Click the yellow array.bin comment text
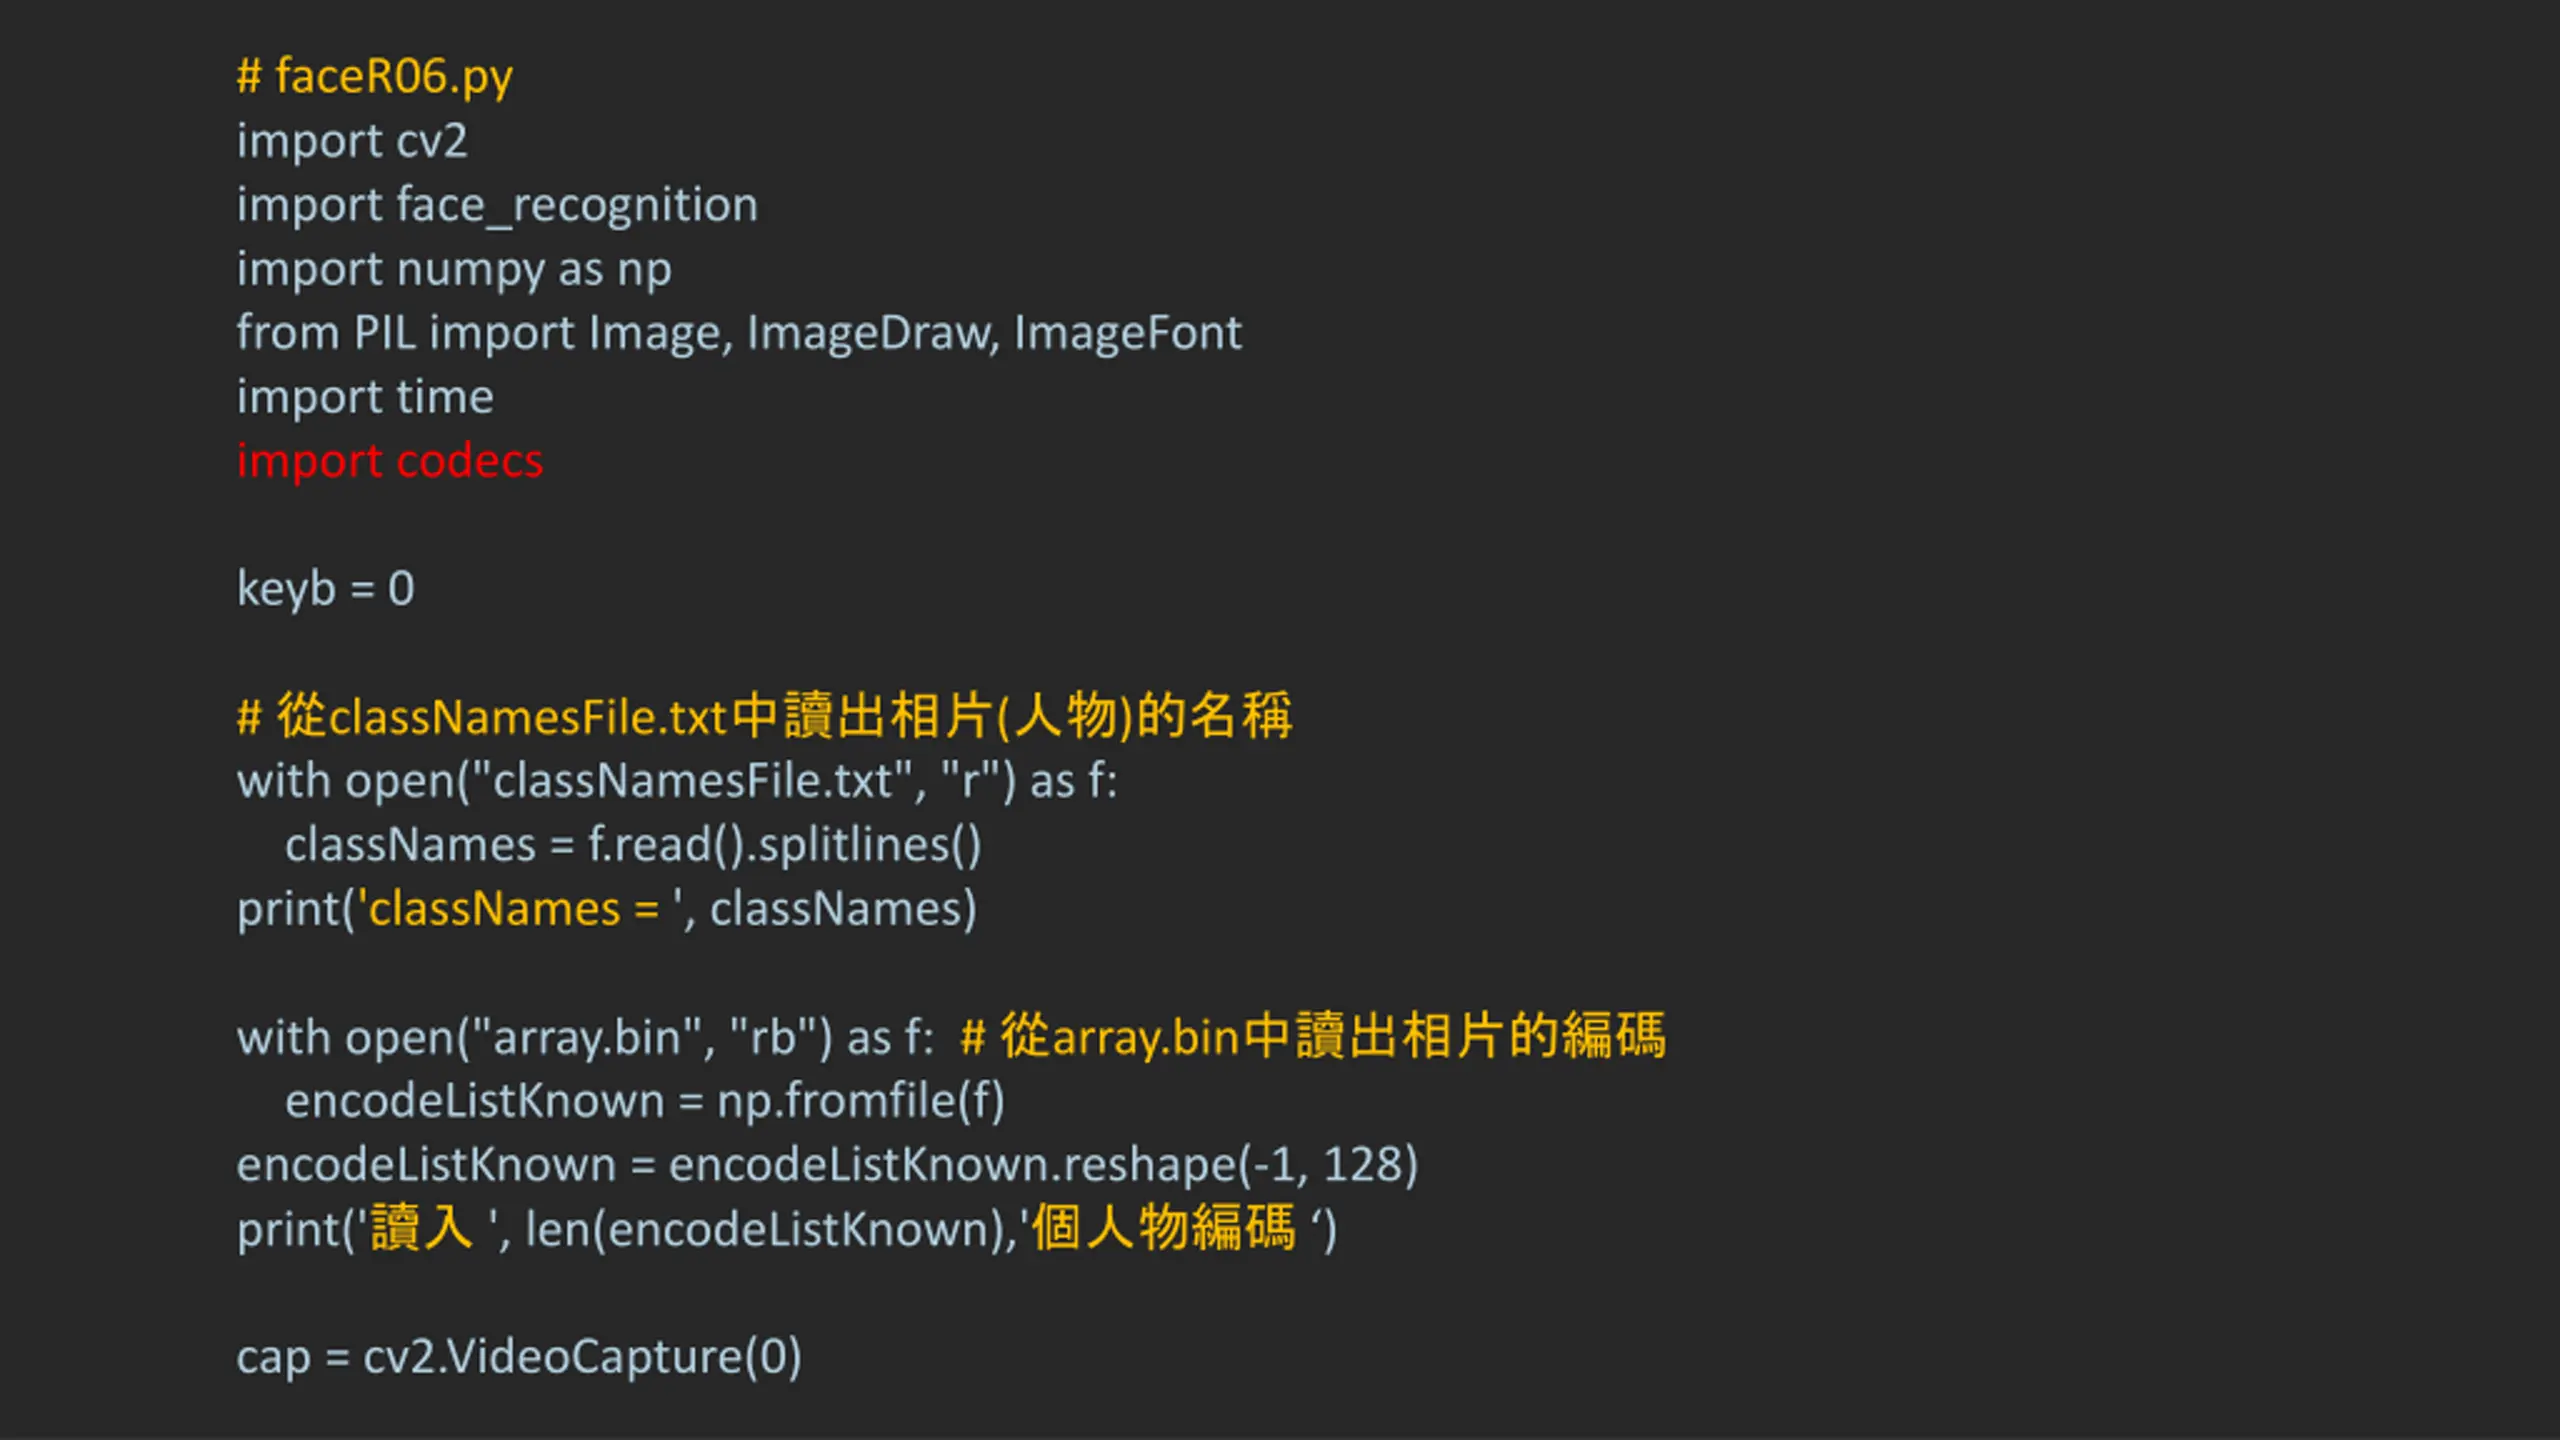The height and width of the screenshot is (1440, 2560). click(1313, 1036)
